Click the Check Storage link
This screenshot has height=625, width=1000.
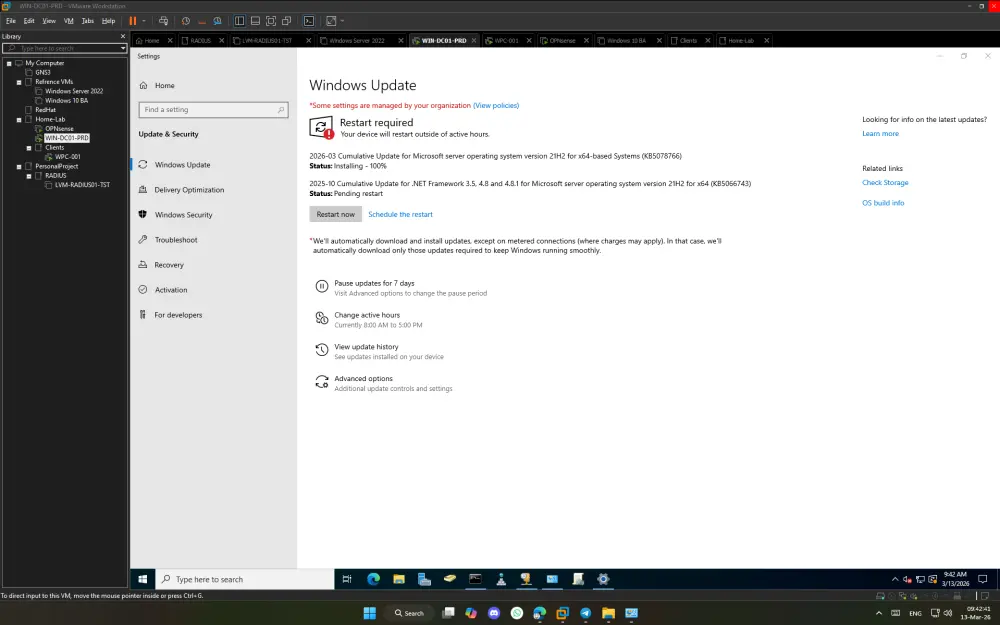pyautogui.click(x=885, y=182)
